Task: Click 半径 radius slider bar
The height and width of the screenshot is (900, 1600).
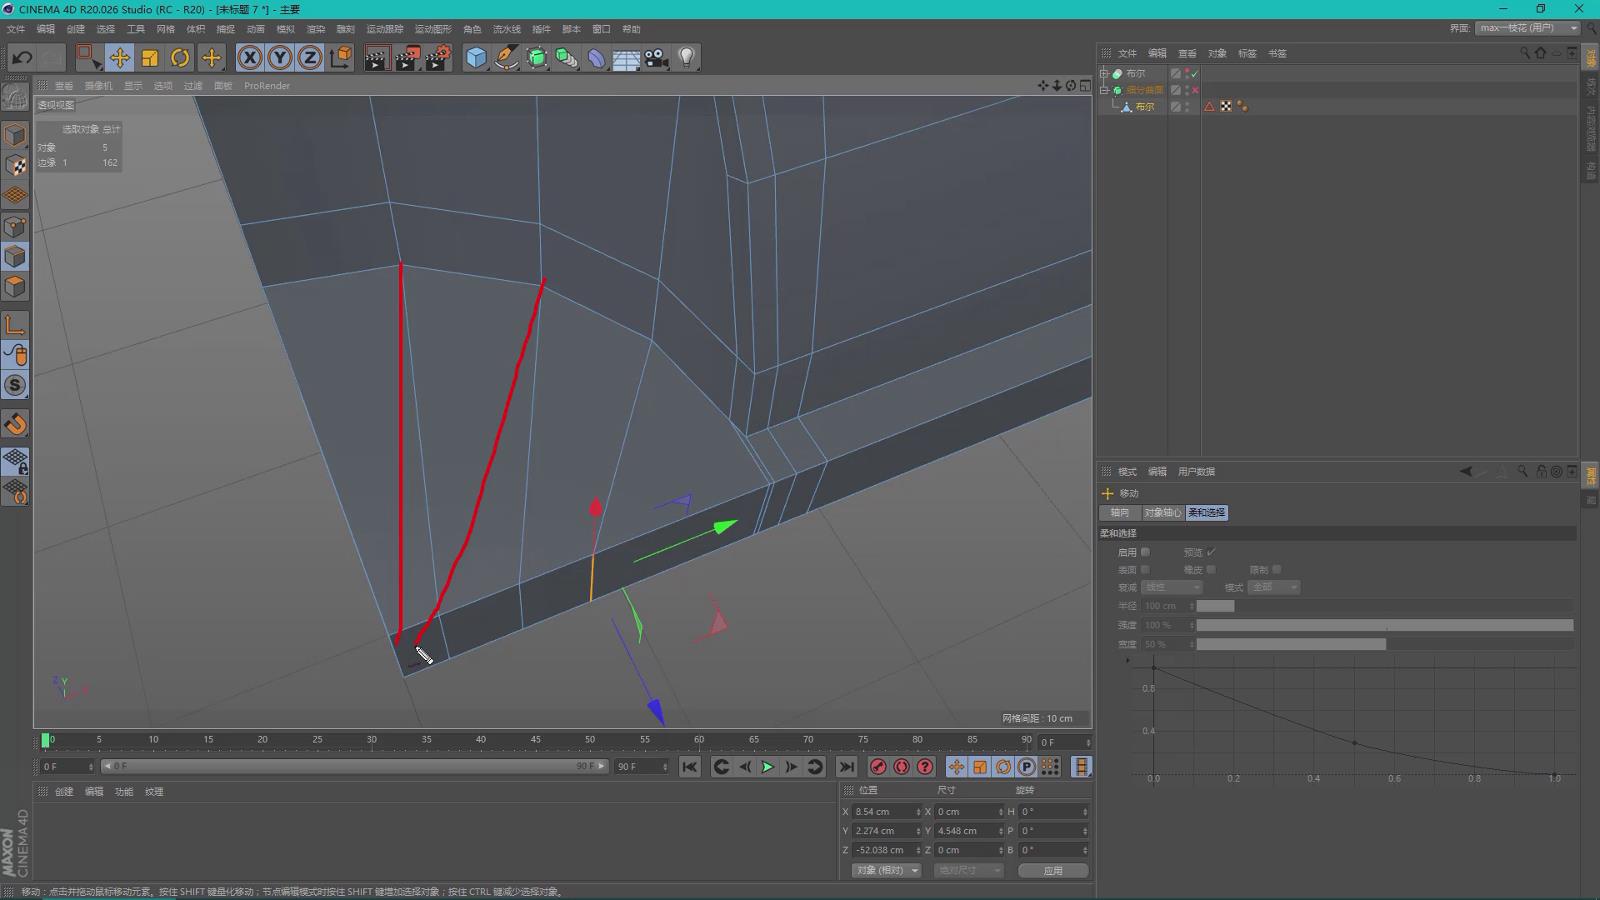Action: 1385,606
